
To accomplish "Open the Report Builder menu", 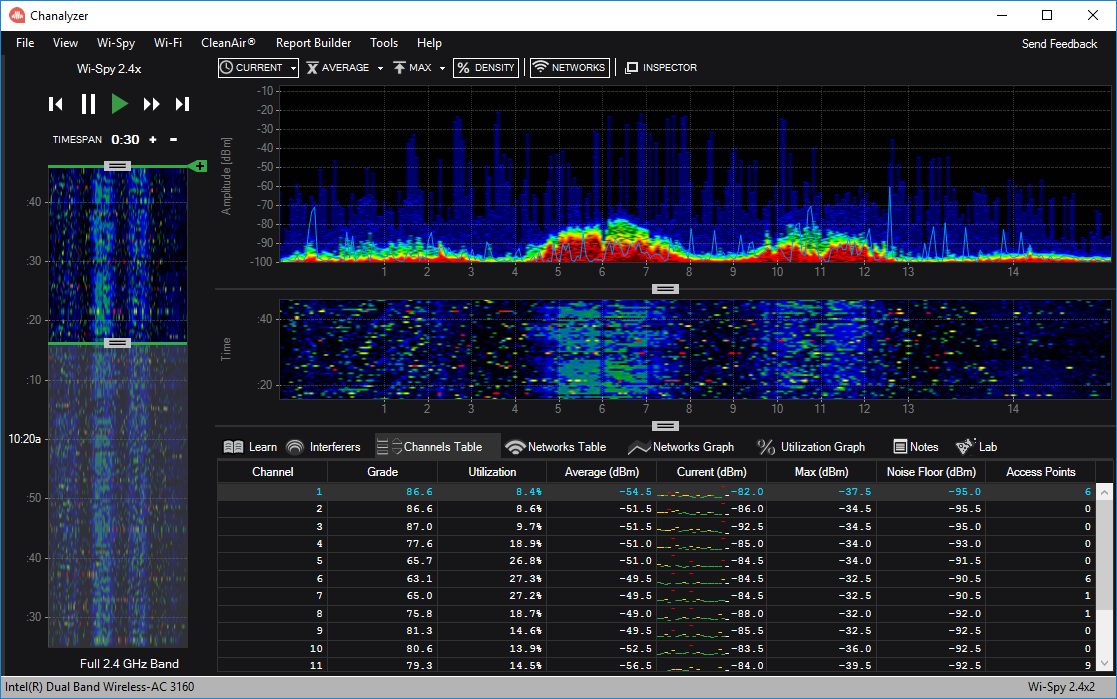I will click(x=313, y=43).
